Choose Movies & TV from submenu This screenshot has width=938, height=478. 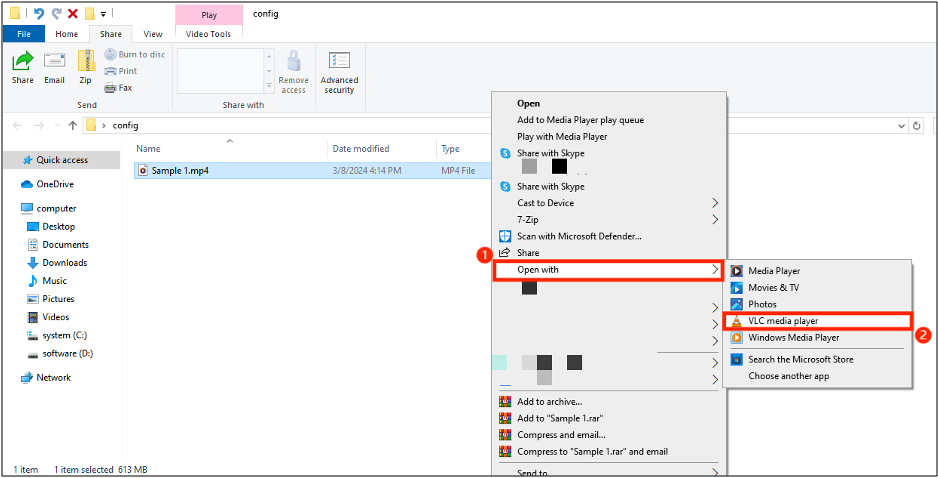pyautogui.click(x=773, y=288)
